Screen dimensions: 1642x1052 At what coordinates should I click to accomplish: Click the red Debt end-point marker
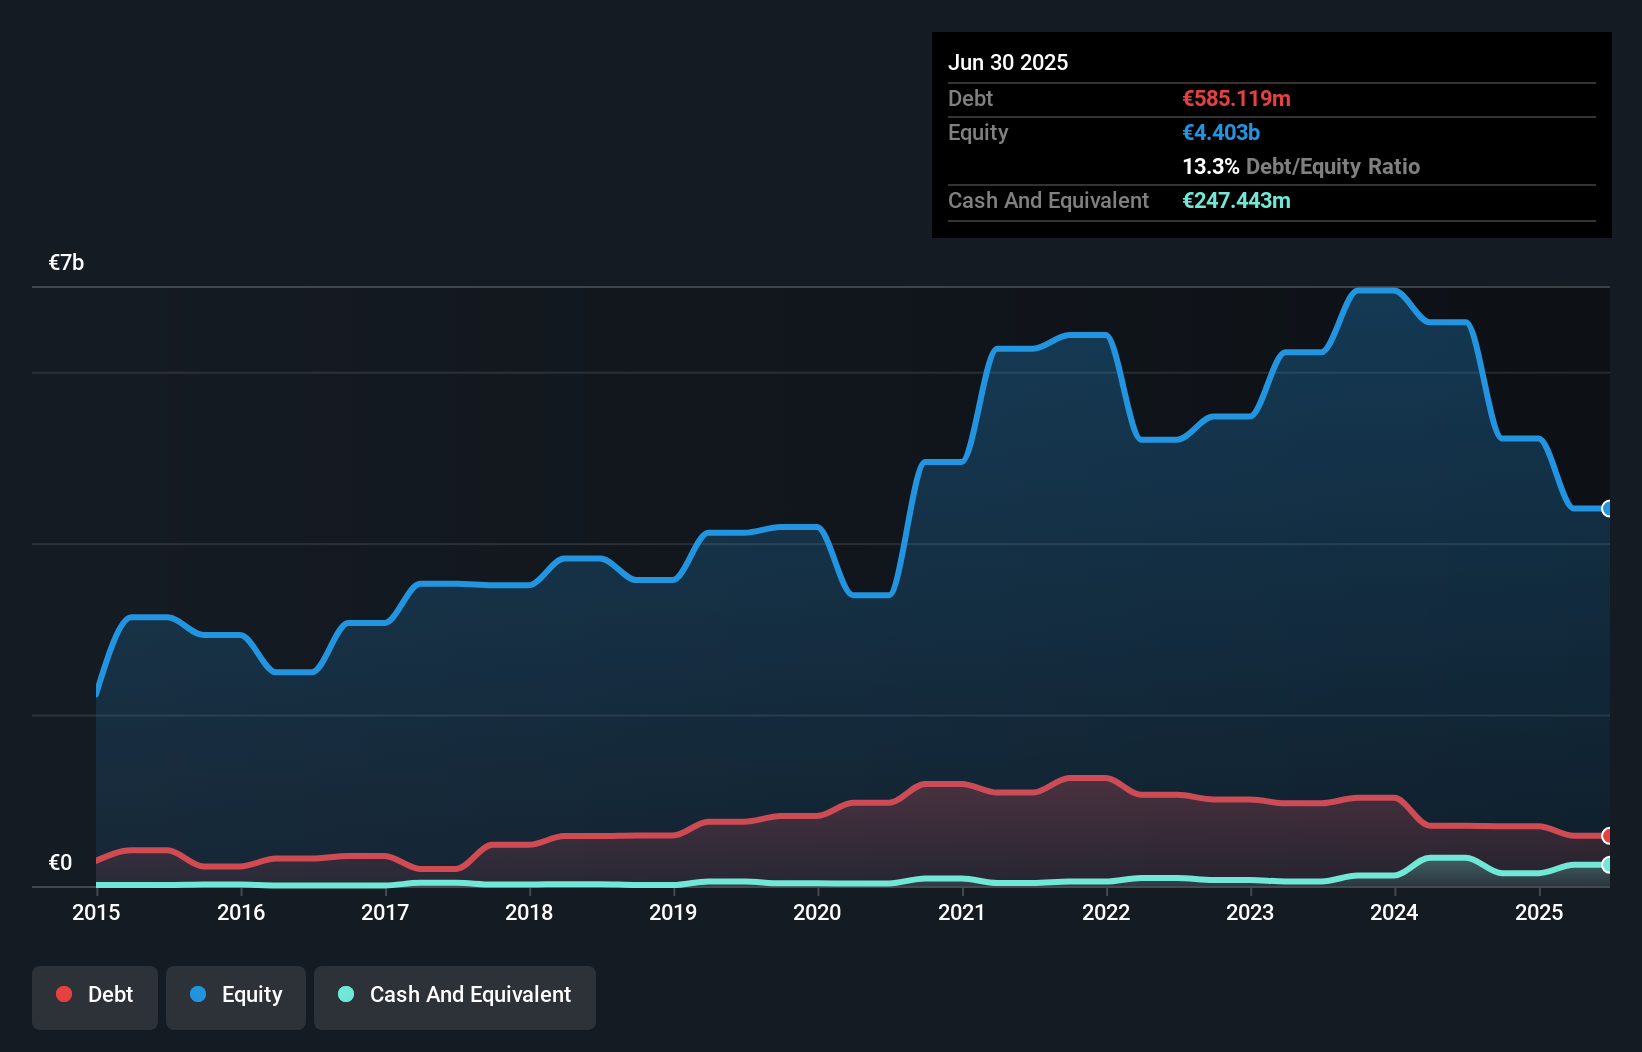click(x=1607, y=835)
